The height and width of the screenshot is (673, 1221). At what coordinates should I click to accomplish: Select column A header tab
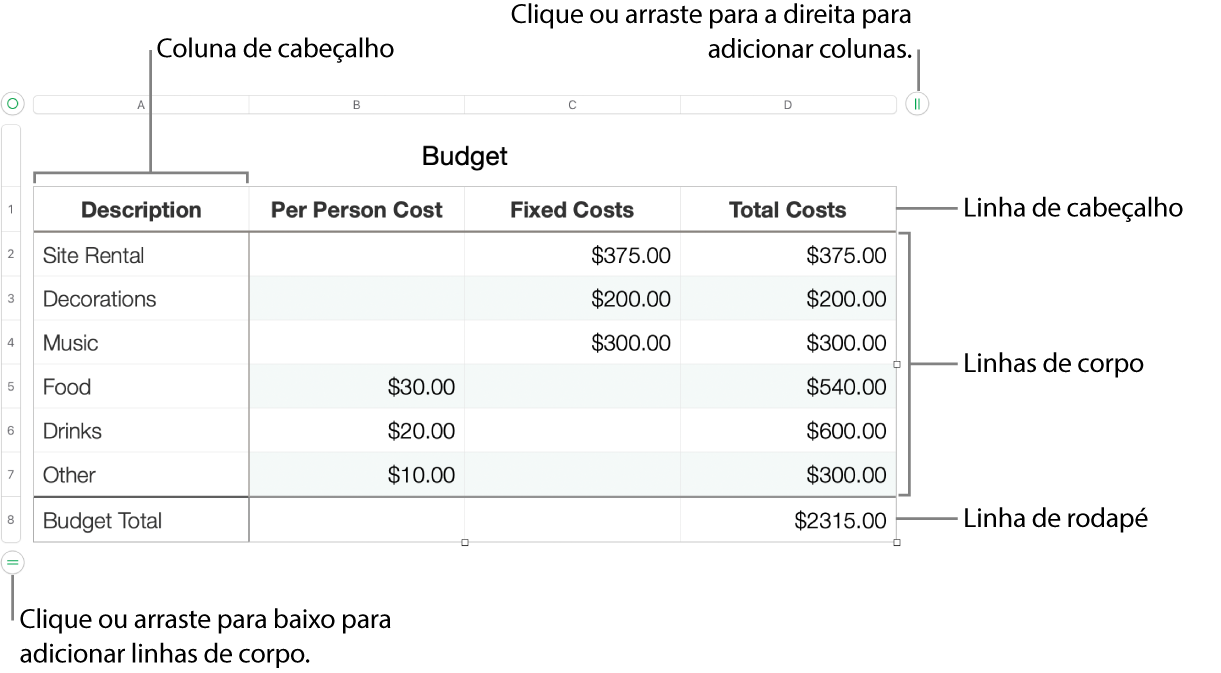[141, 105]
